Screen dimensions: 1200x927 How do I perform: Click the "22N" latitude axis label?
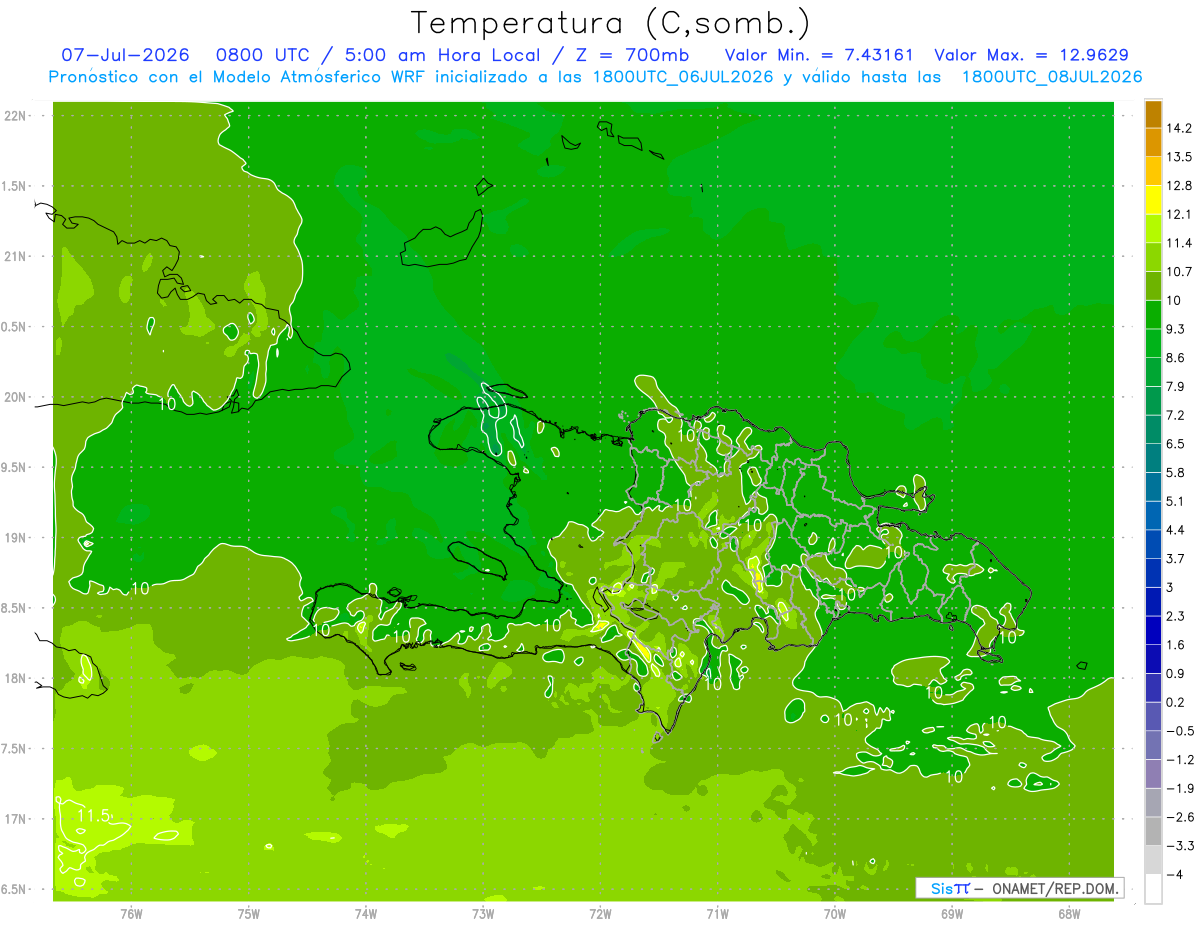click(16, 116)
